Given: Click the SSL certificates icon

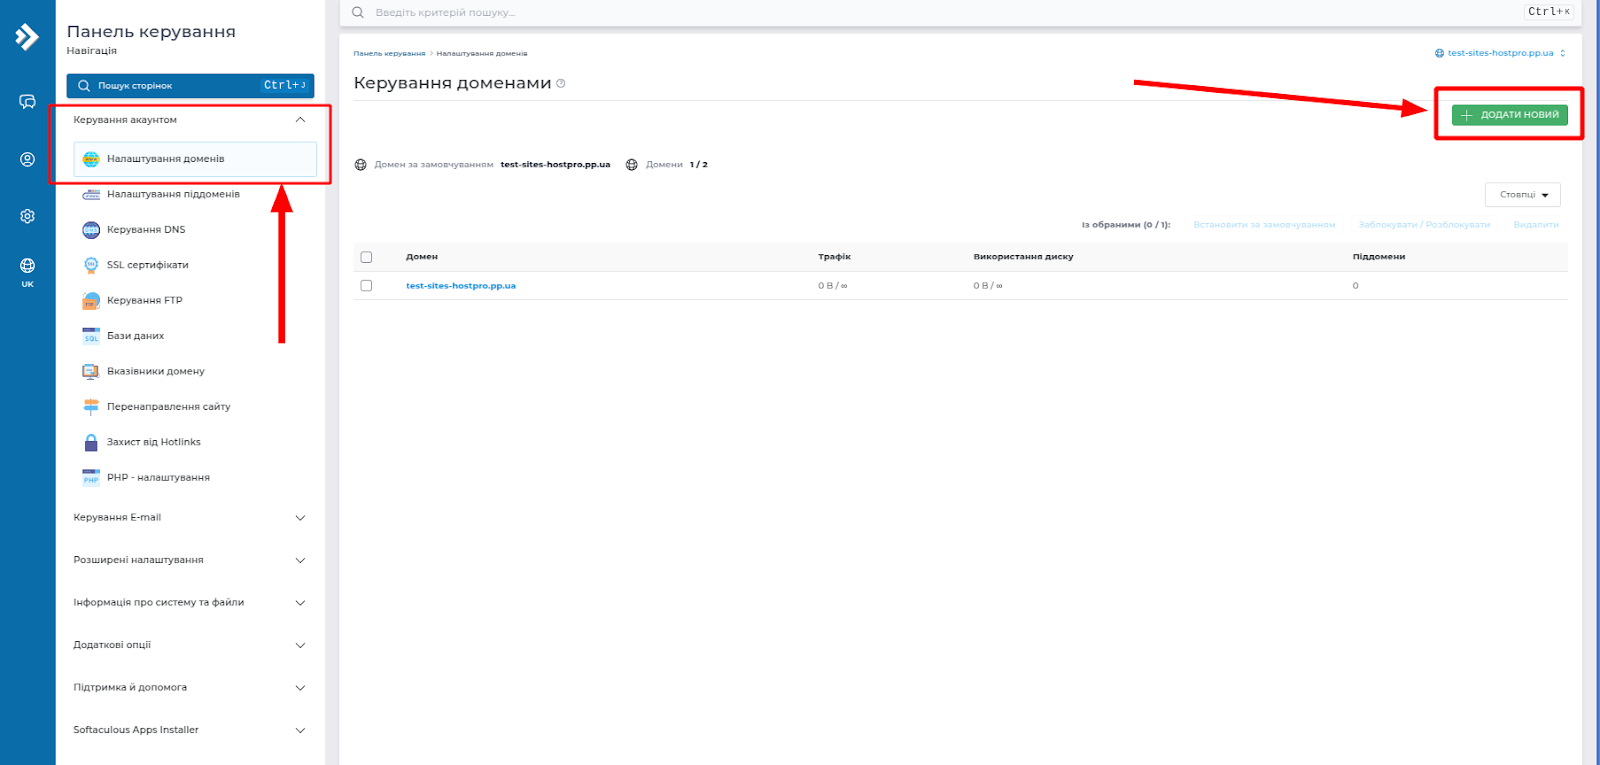Looking at the screenshot, I should 91,265.
